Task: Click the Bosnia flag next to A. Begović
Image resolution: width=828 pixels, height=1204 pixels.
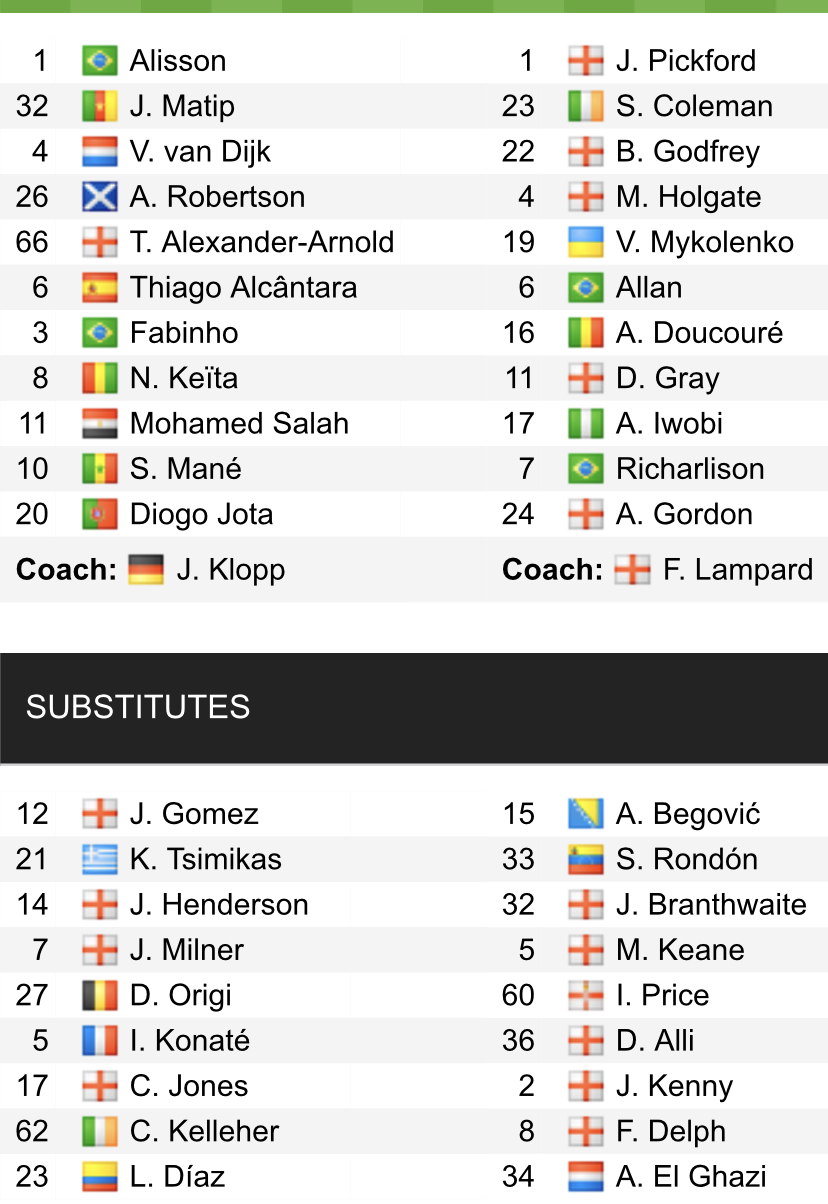Action: tap(585, 814)
